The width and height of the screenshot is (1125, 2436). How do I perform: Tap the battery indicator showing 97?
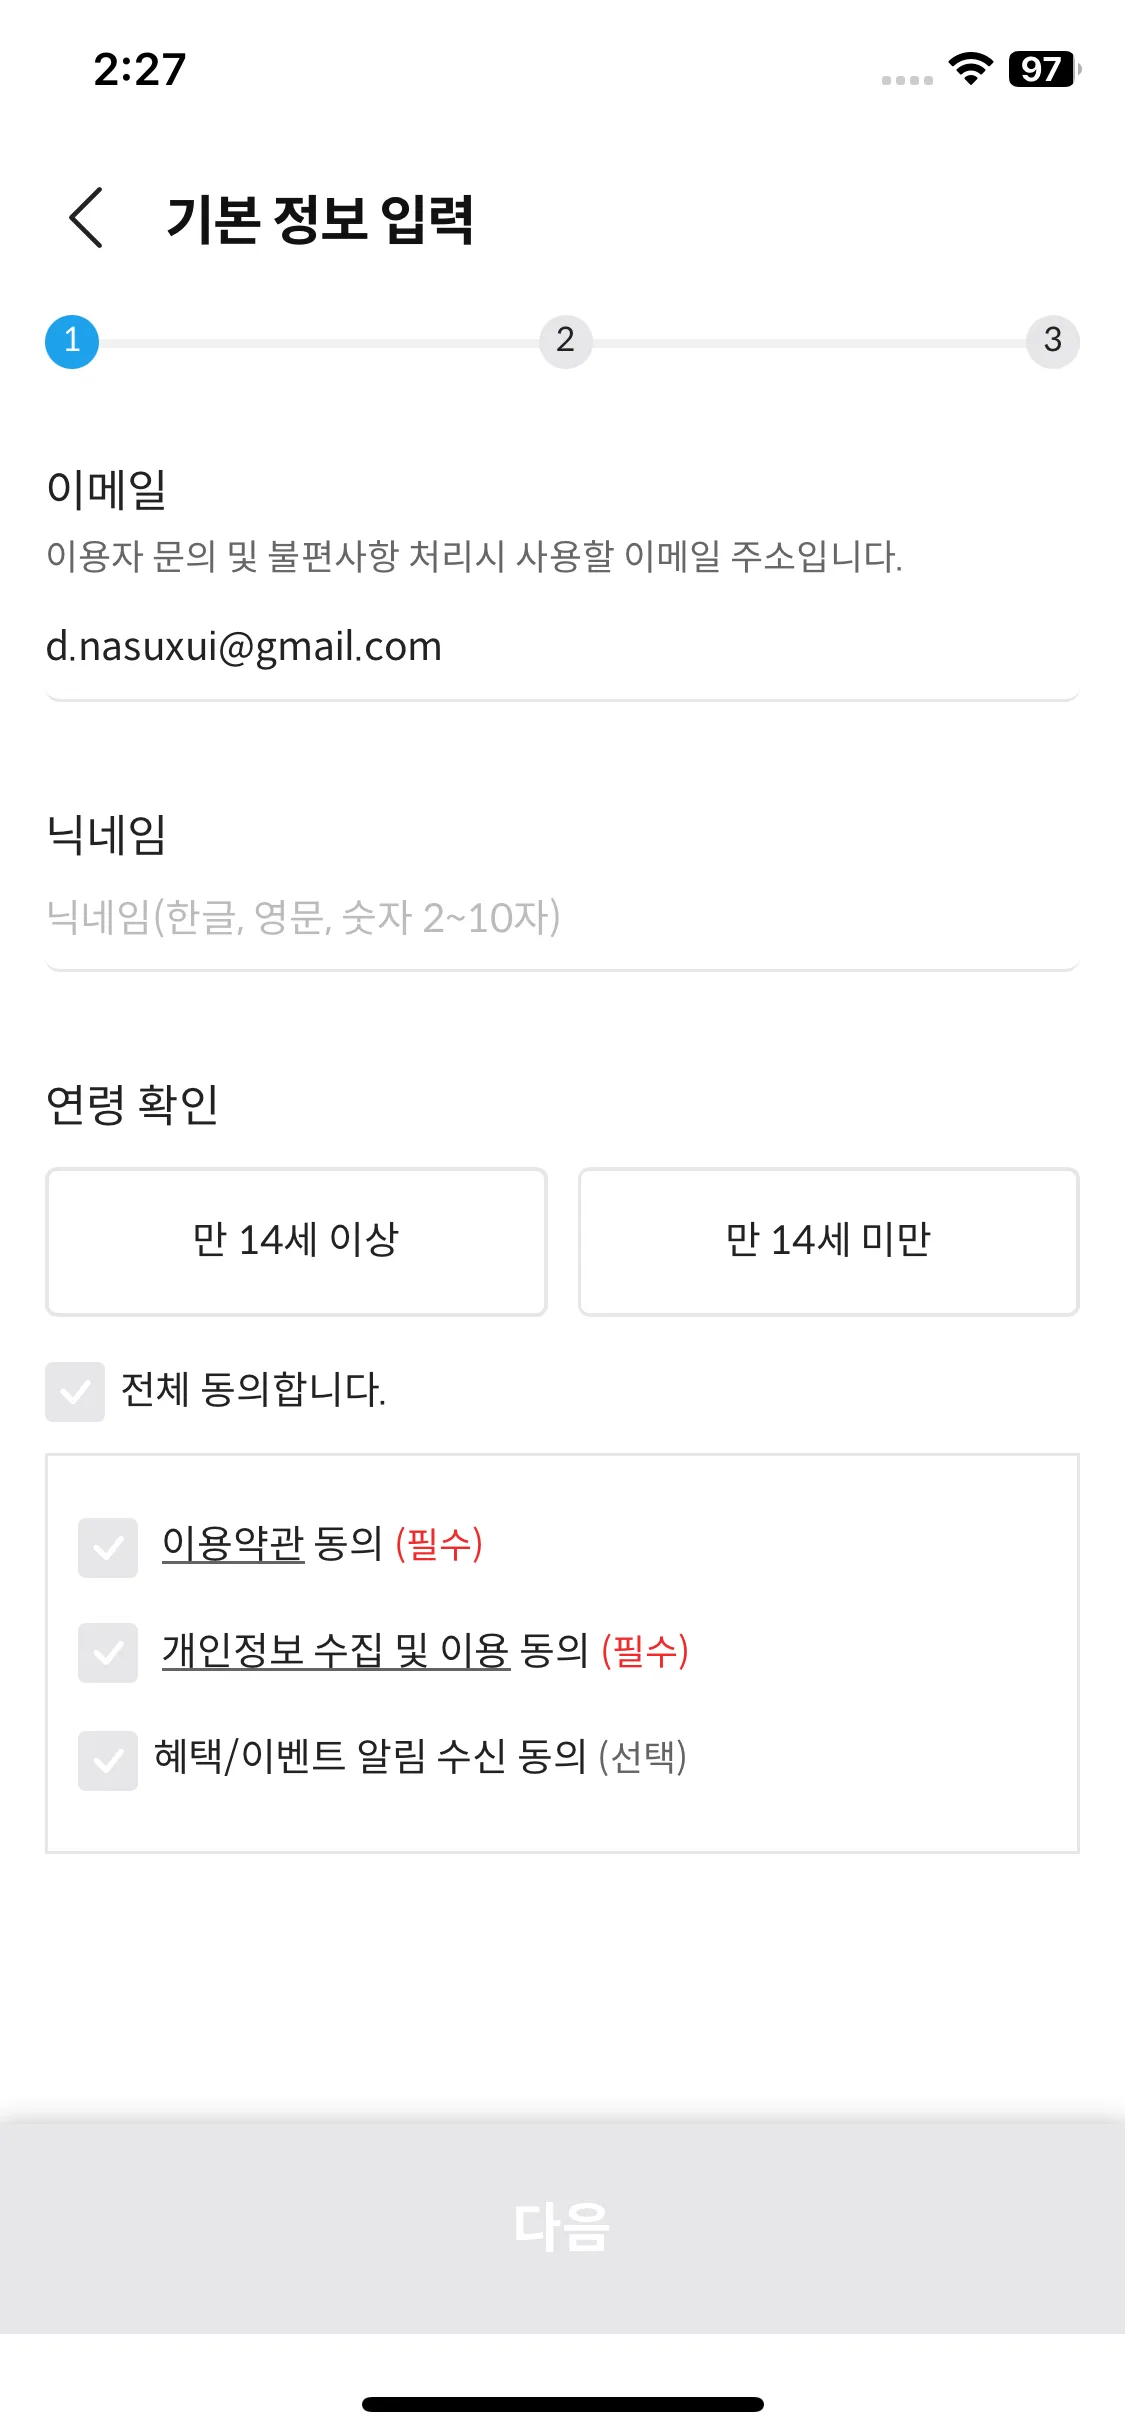click(x=1045, y=69)
